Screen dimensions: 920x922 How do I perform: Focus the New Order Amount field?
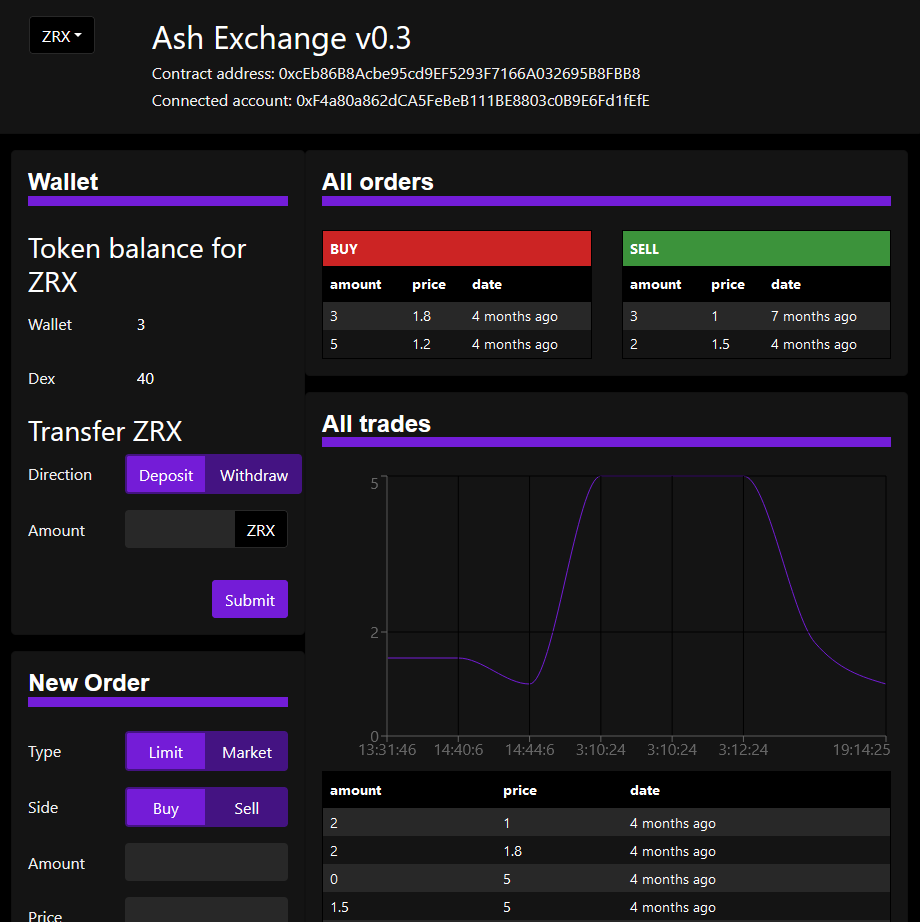click(x=206, y=862)
